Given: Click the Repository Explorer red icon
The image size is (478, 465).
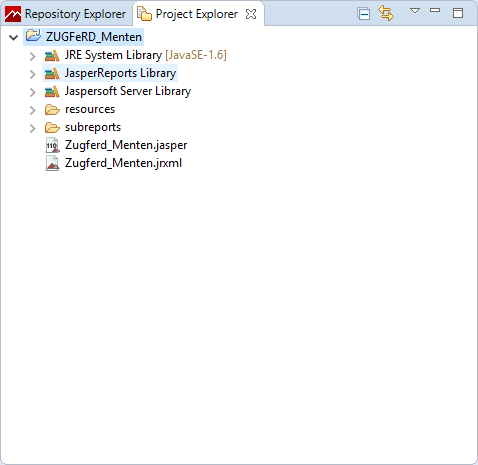Looking at the screenshot, I should (x=13, y=14).
